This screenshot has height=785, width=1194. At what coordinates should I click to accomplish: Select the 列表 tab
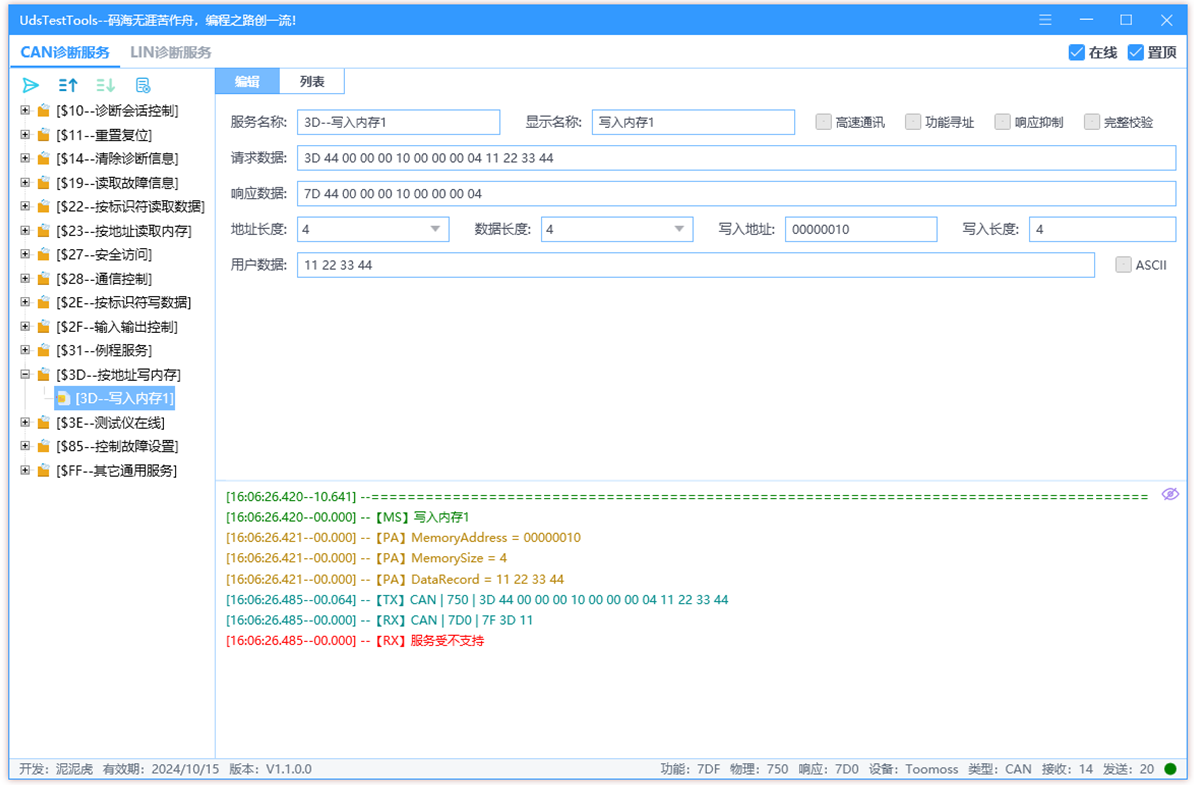coord(312,81)
